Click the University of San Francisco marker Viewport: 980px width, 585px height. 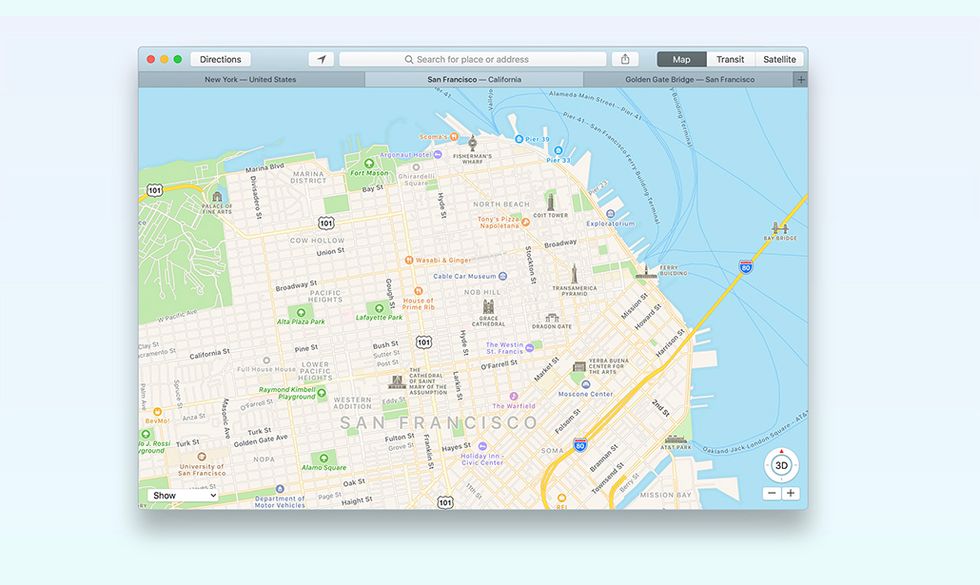[201, 457]
